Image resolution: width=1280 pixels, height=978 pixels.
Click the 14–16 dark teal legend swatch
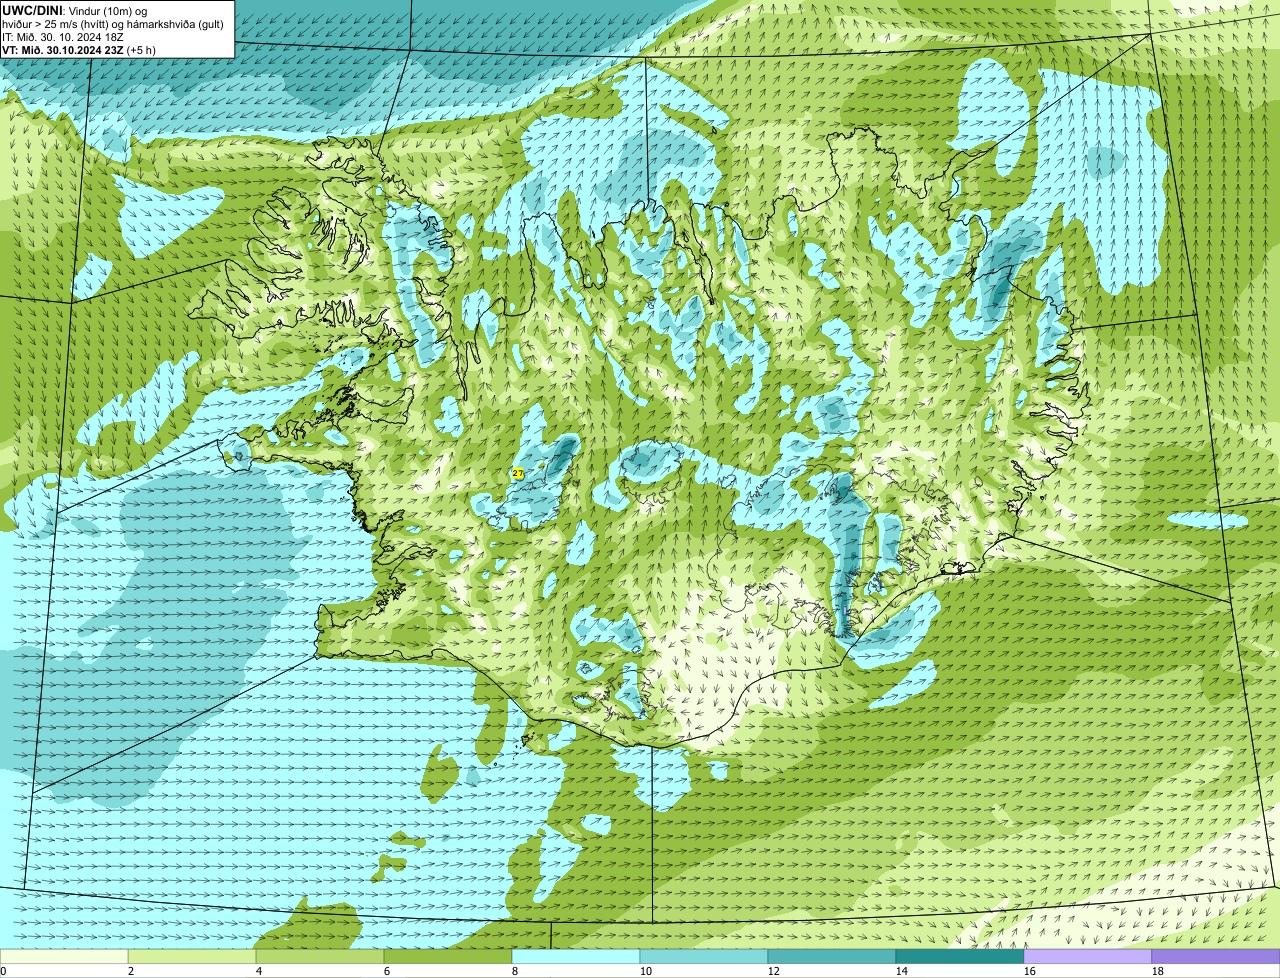coord(960,957)
